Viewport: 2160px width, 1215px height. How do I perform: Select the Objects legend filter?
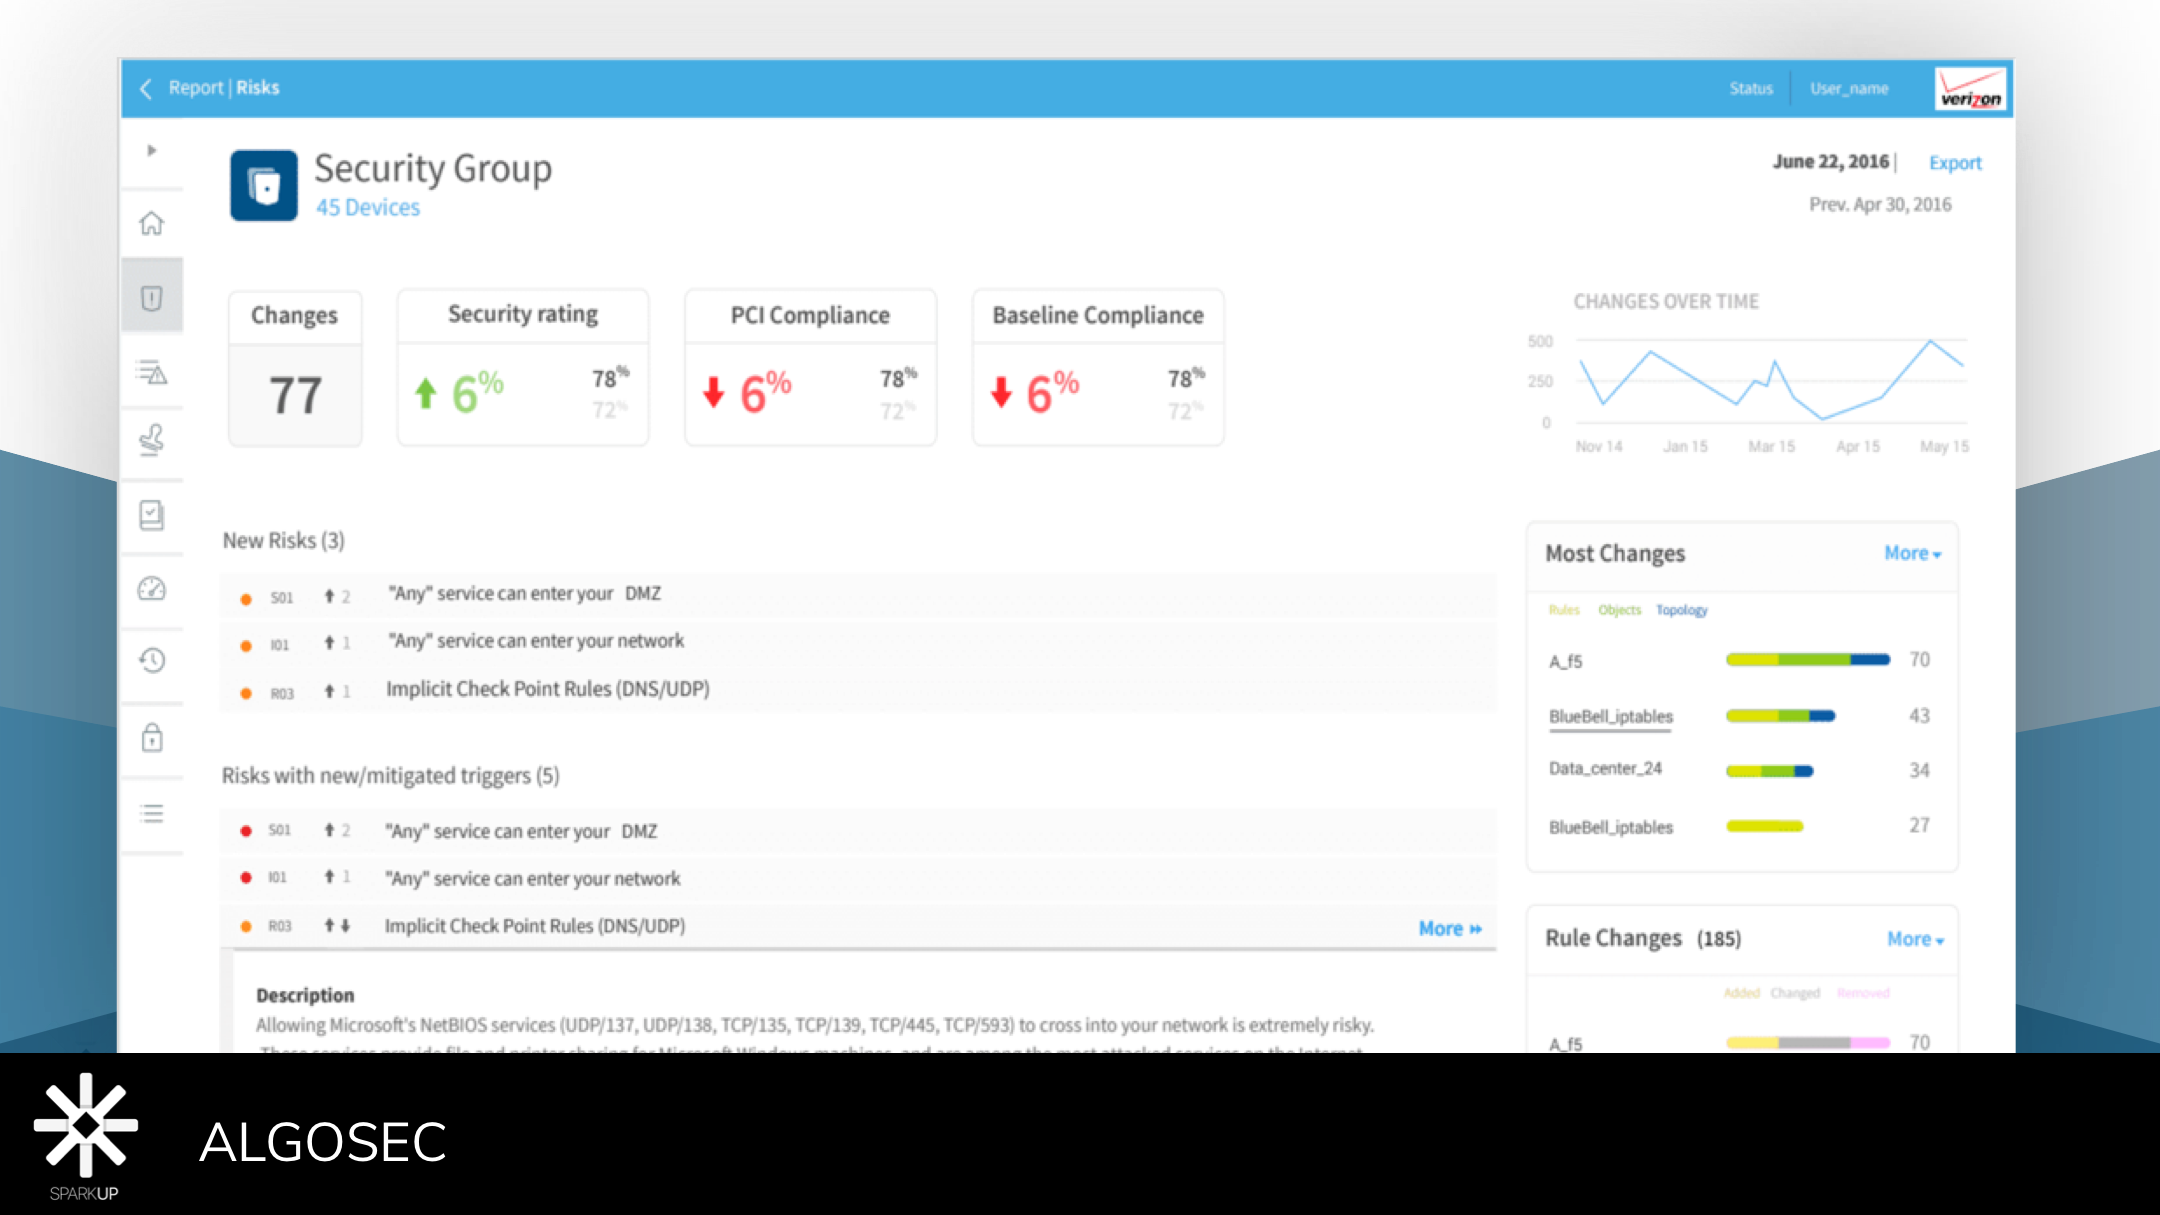click(x=1619, y=610)
